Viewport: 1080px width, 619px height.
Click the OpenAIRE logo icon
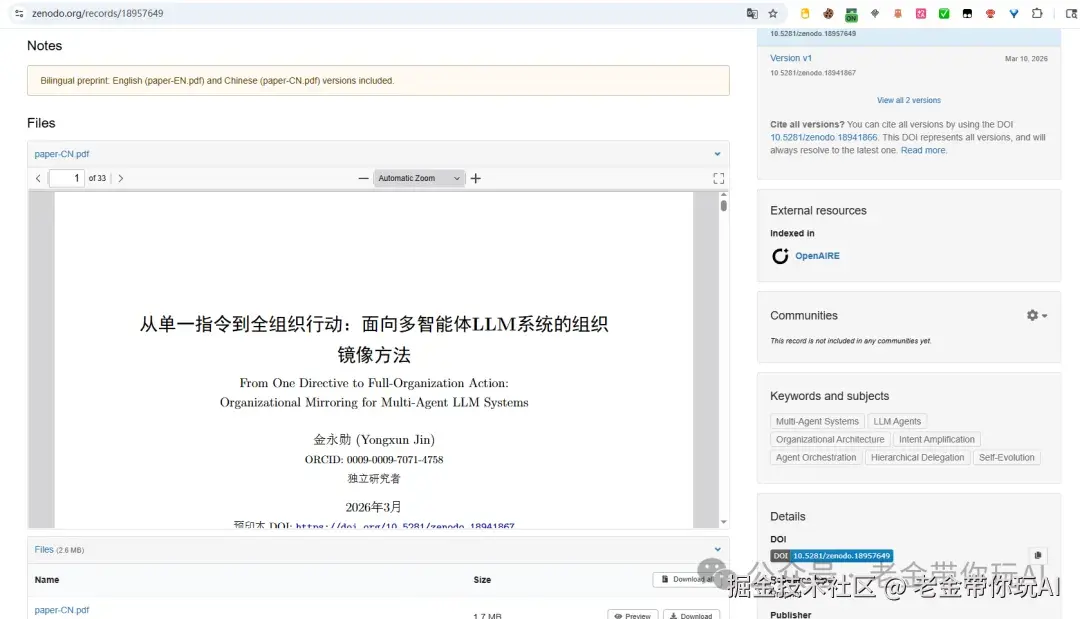click(780, 256)
